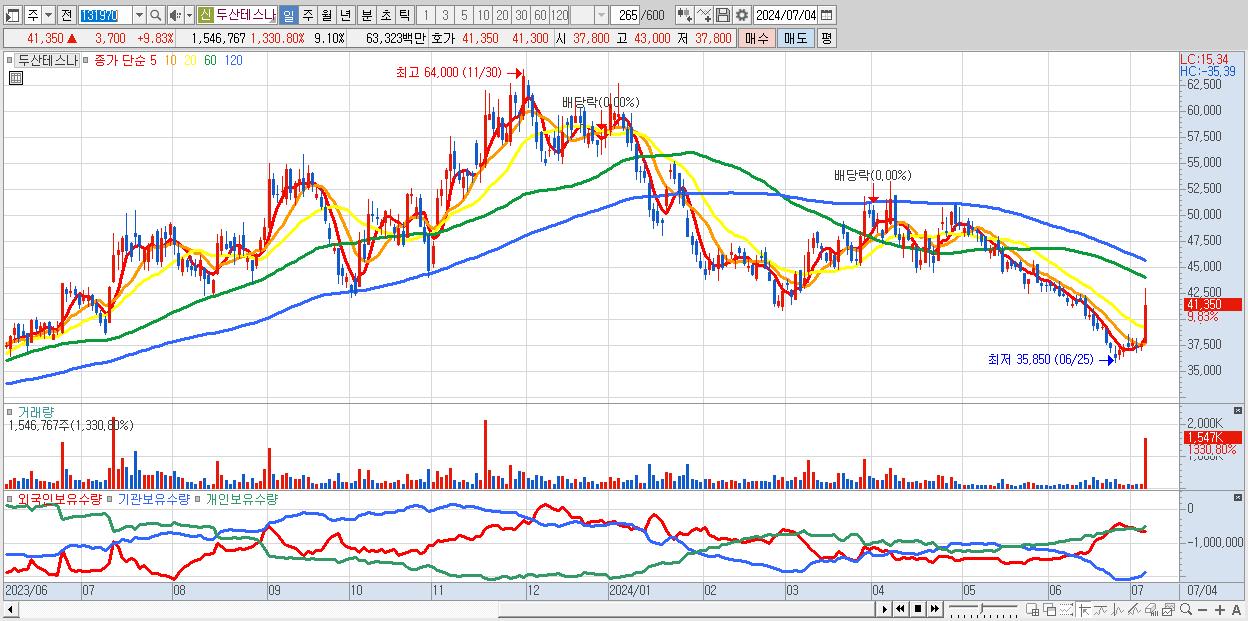This screenshot has height=621, width=1248.
Task: Click the chart settings gear icon
Action: pos(742,15)
